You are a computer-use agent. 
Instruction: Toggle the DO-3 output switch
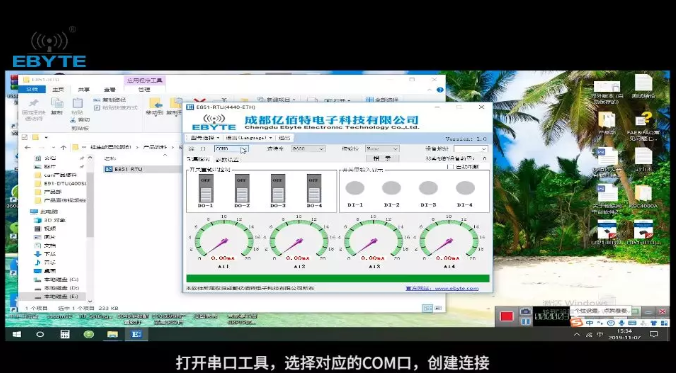pos(278,188)
